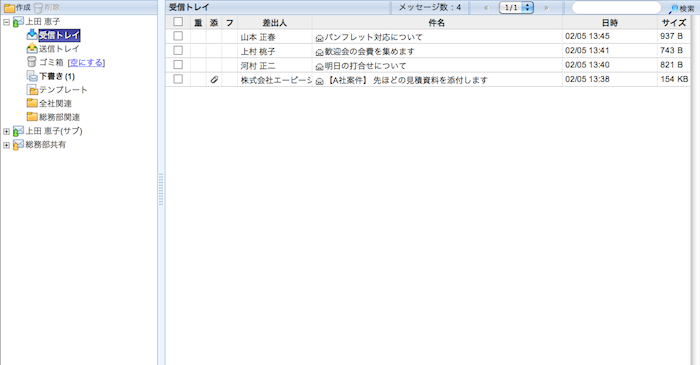
Task: Click the 検索 search button
Action: [x=683, y=8]
